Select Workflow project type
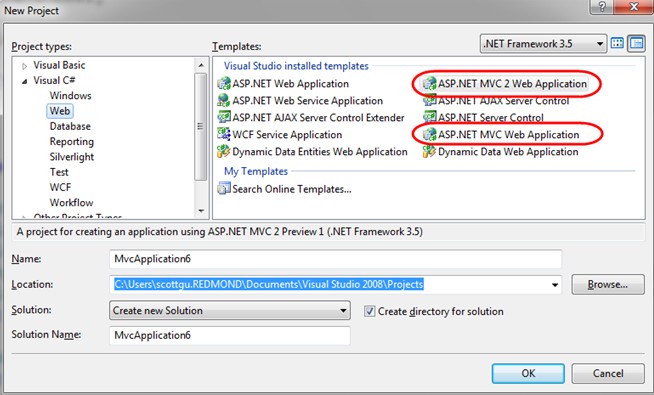This screenshot has height=395, width=654. [71, 203]
